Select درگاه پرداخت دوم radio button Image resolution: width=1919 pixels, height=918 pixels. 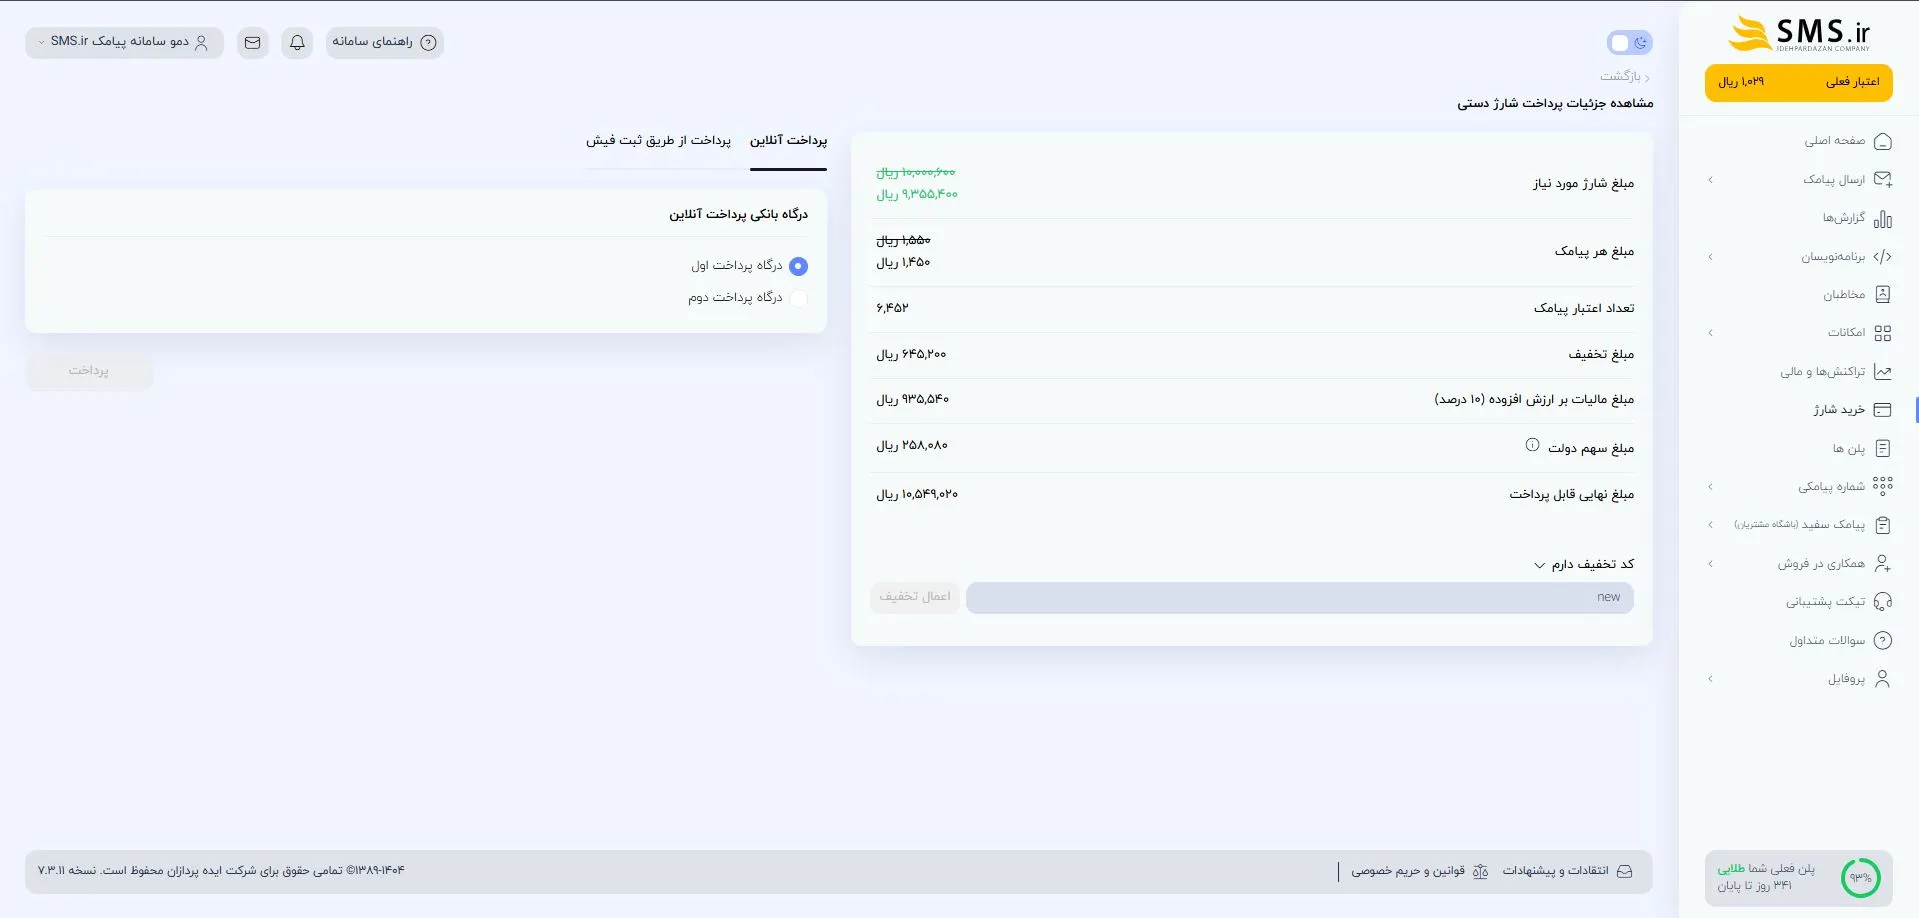point(798,298)
